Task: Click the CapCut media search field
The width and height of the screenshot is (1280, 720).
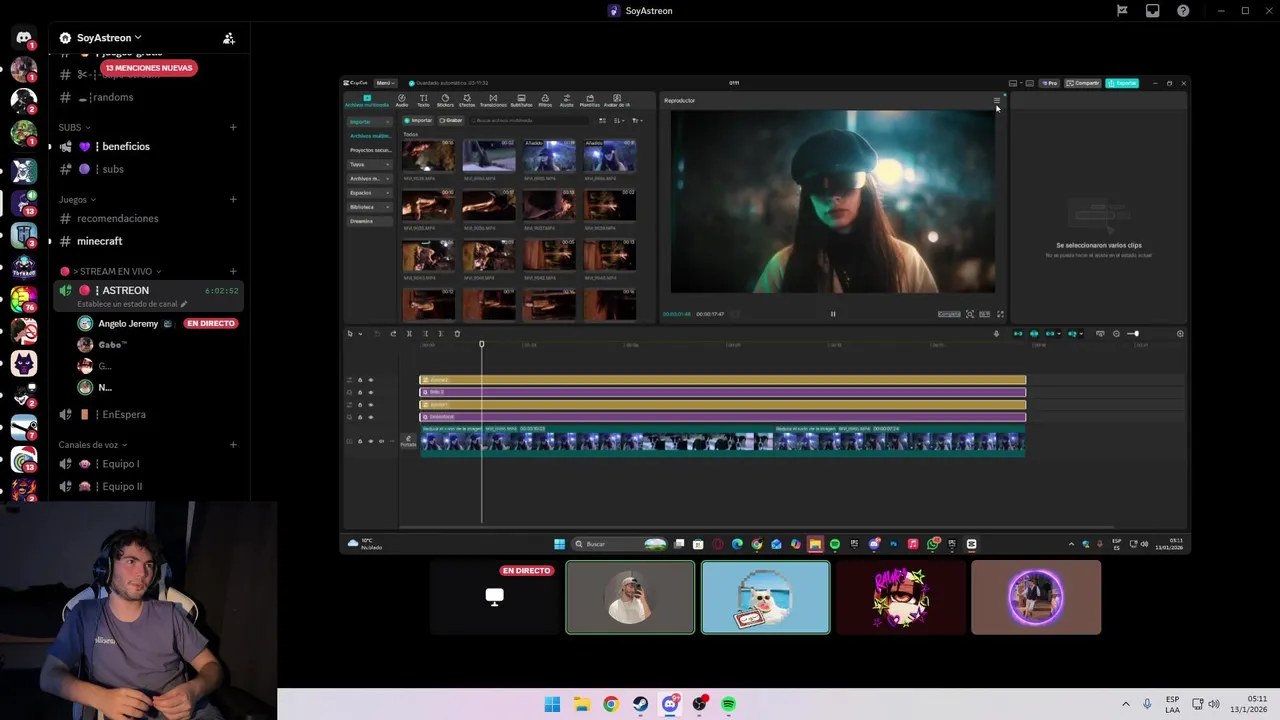Action: (x=529, y=120)
